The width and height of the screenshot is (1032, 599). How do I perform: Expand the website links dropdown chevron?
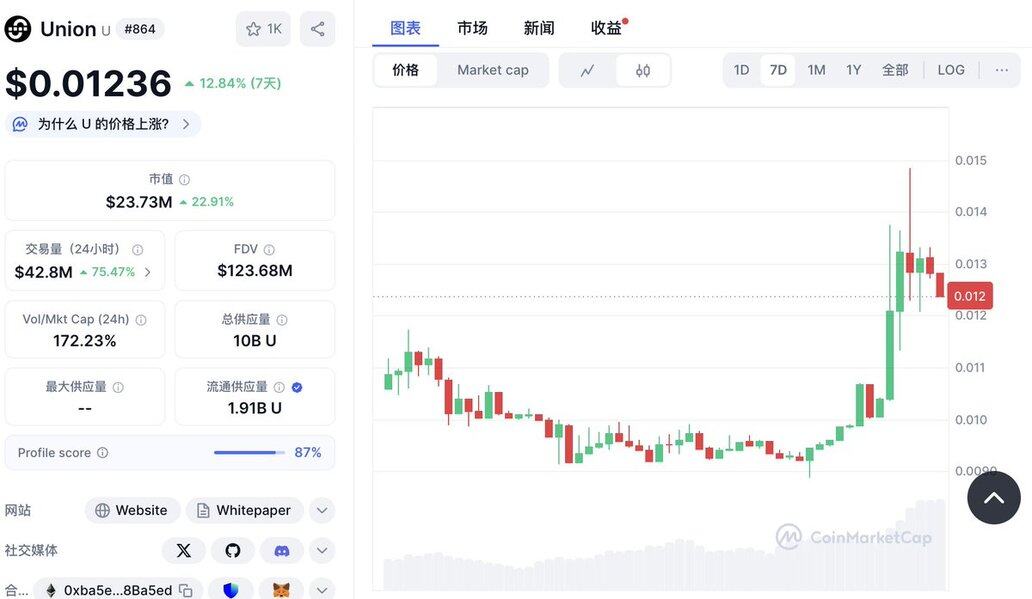point(322,510)
